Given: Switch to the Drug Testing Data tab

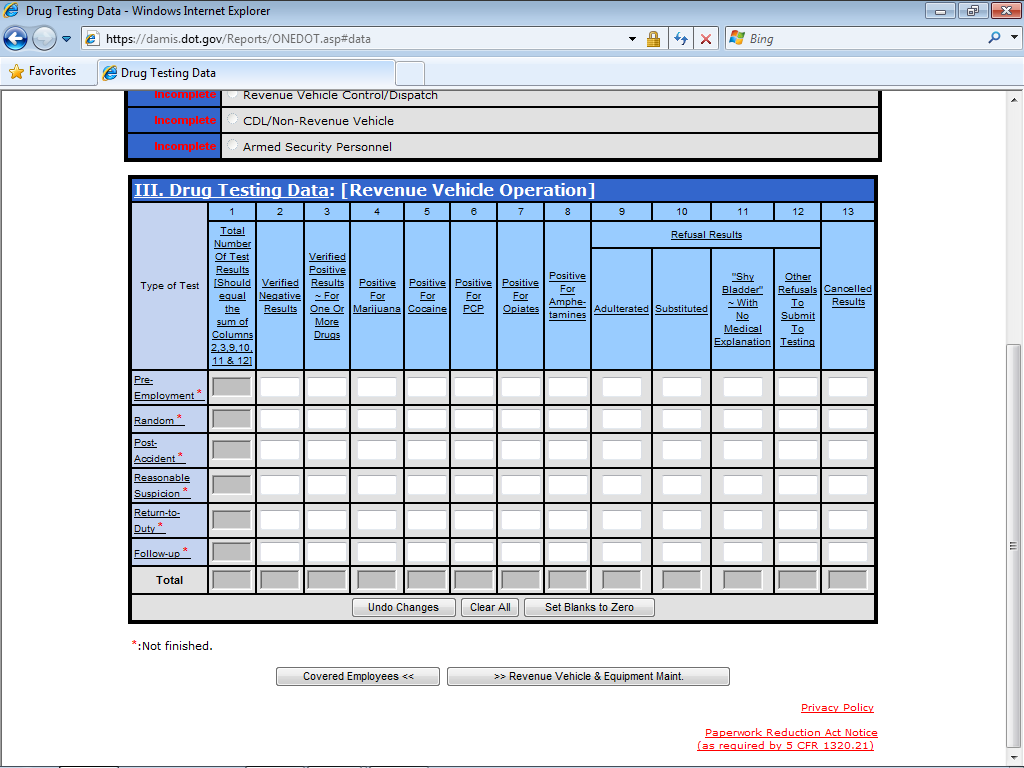Looking at the screenshot, I should click(x=245, y=73).
